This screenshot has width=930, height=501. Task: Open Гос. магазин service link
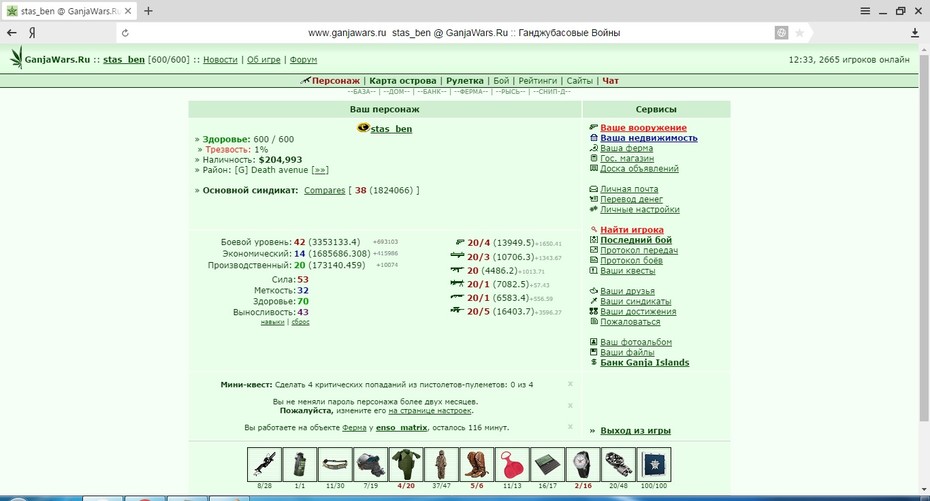click(627, 158)
